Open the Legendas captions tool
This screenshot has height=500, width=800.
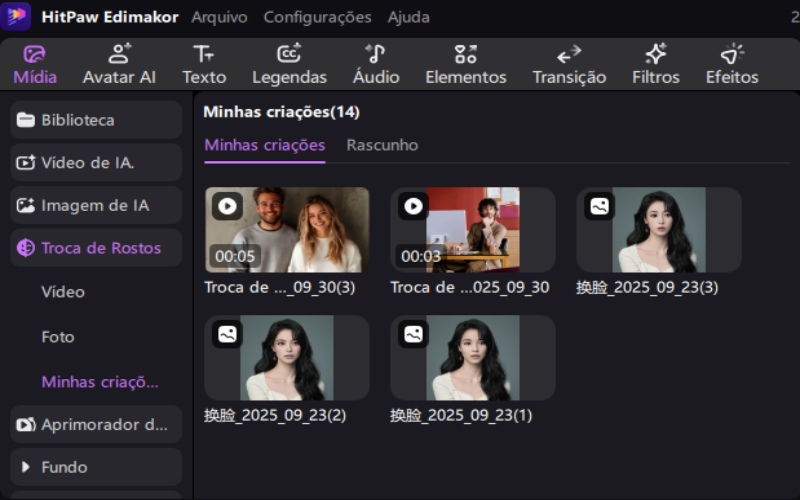(289, 65)
